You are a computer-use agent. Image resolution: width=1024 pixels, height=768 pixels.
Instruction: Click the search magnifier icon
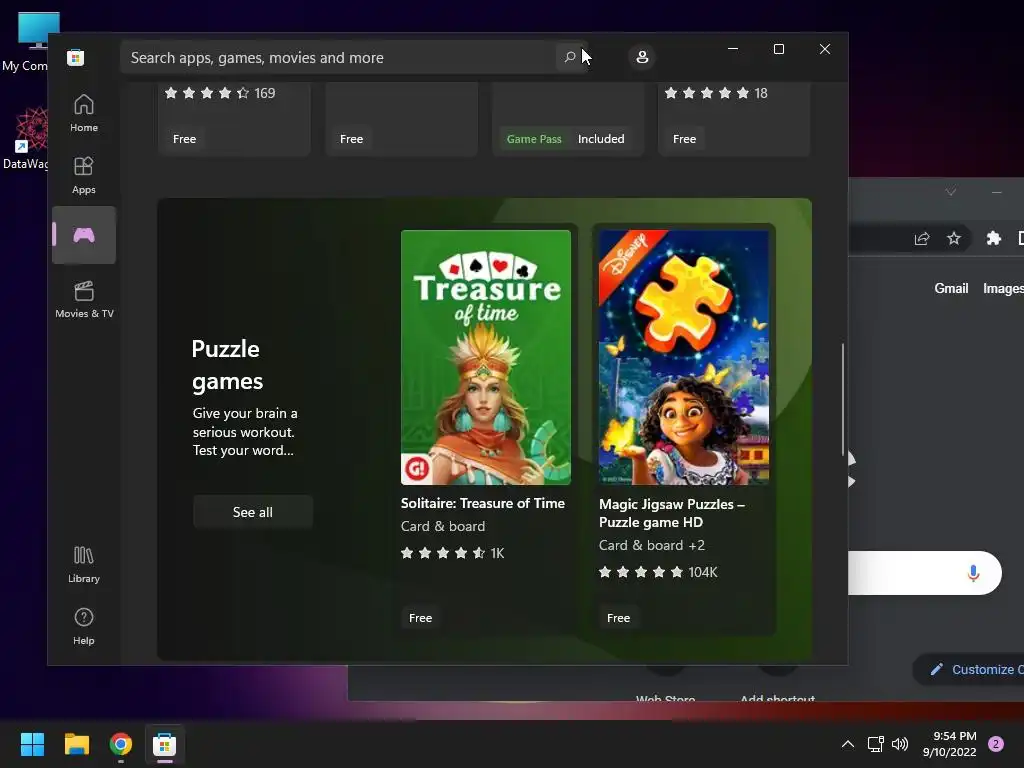(569, 57)
